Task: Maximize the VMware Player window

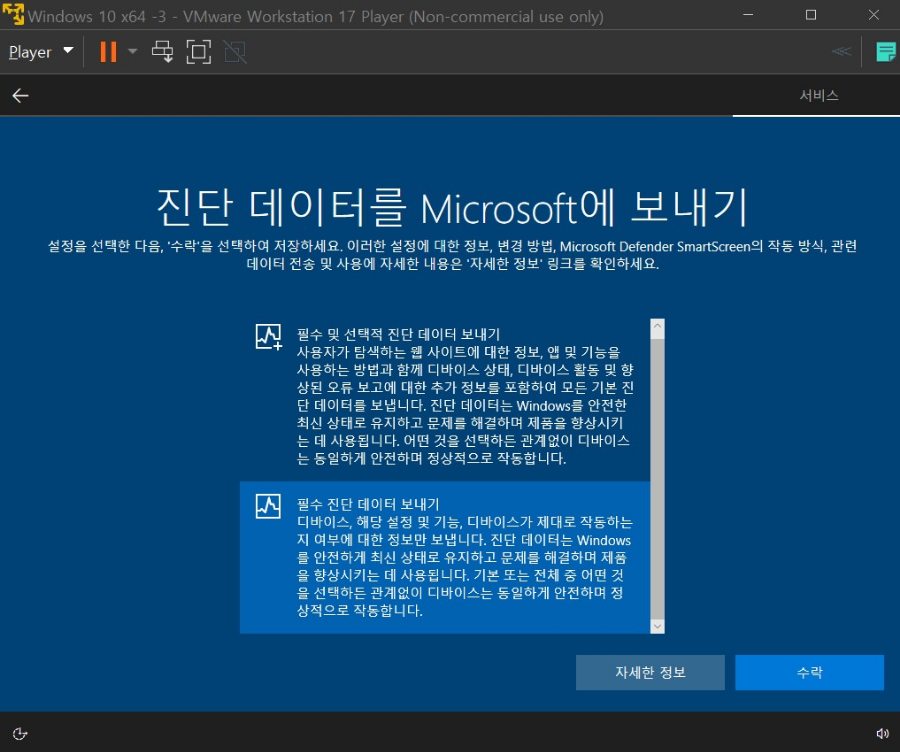Action: (810, 15)
